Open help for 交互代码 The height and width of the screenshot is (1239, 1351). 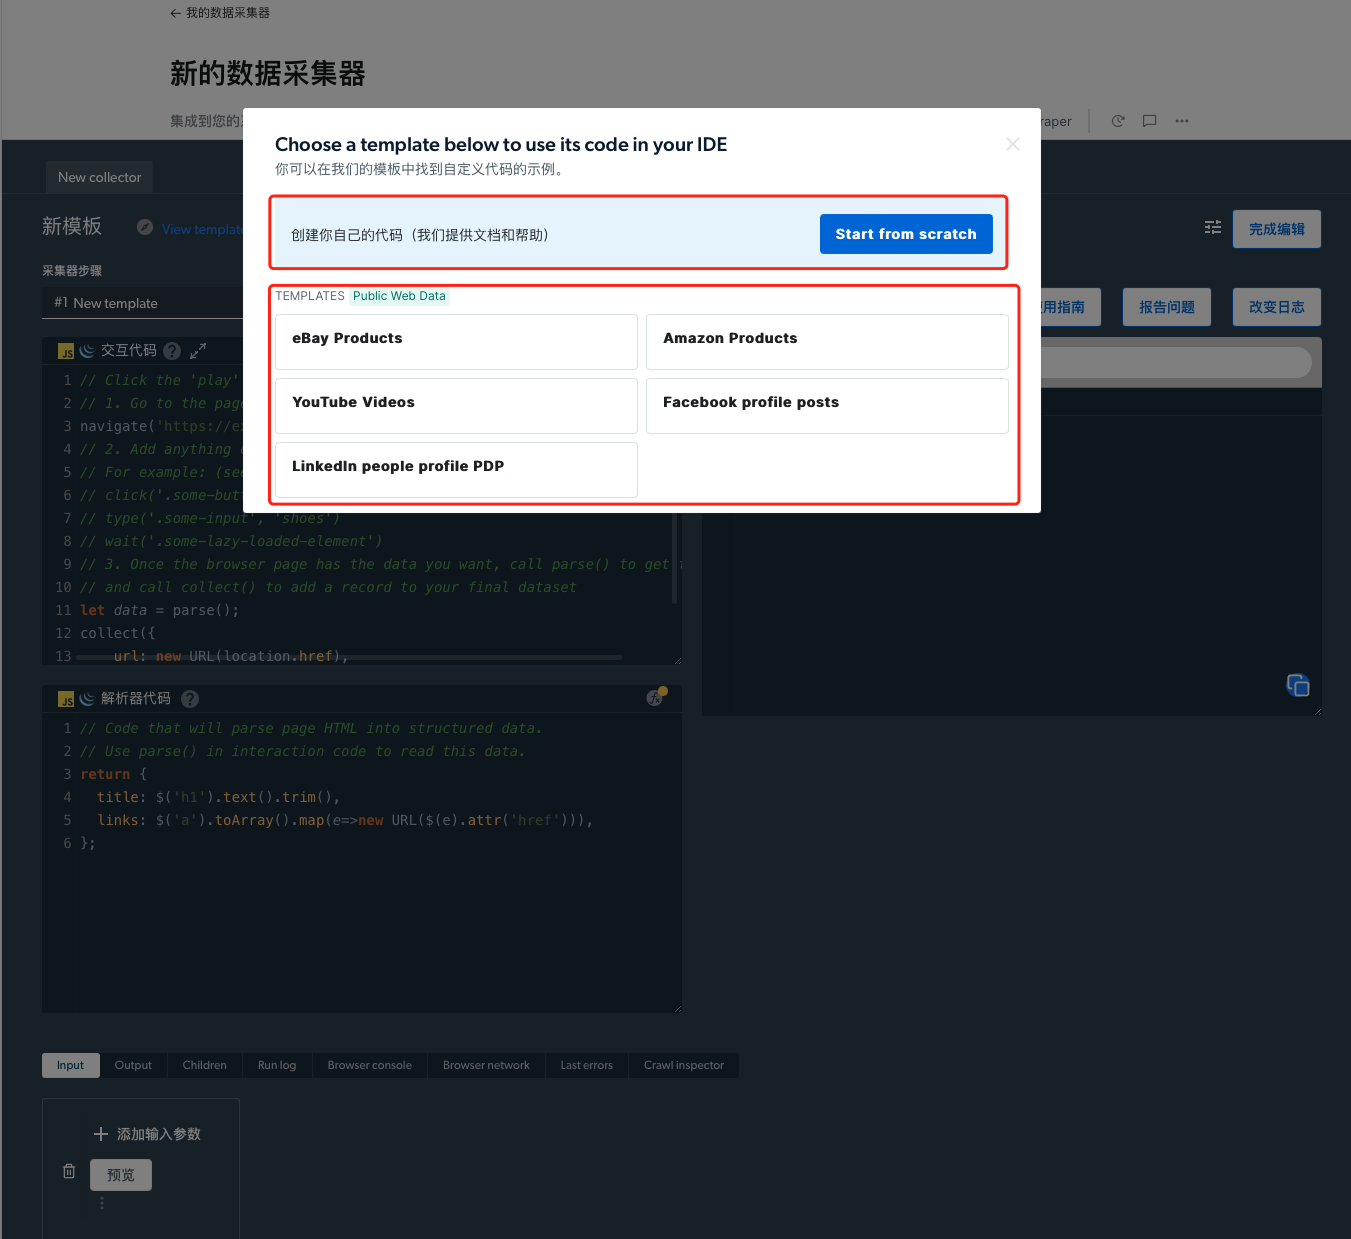(172, 351)
